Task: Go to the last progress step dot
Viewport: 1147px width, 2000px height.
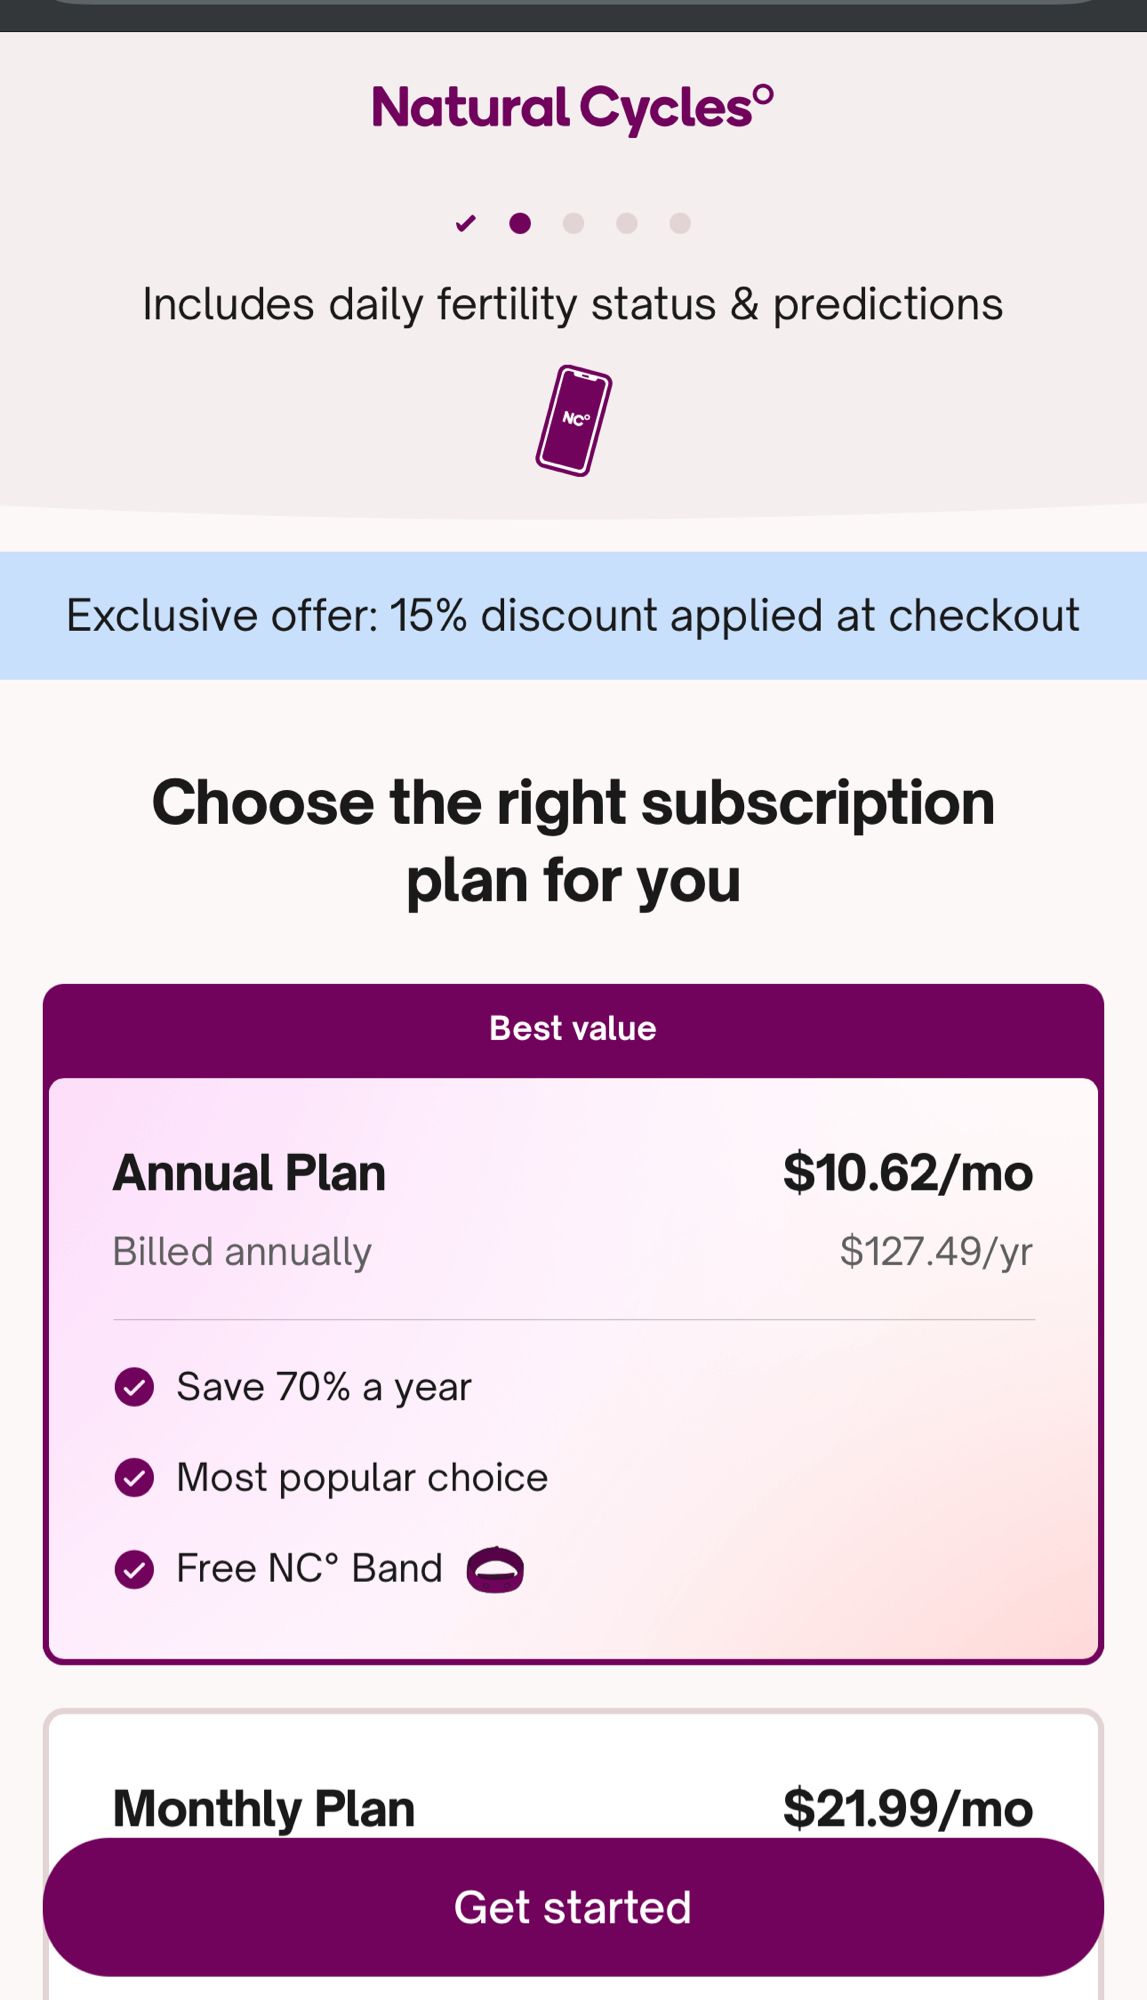Action: point(680,223)
